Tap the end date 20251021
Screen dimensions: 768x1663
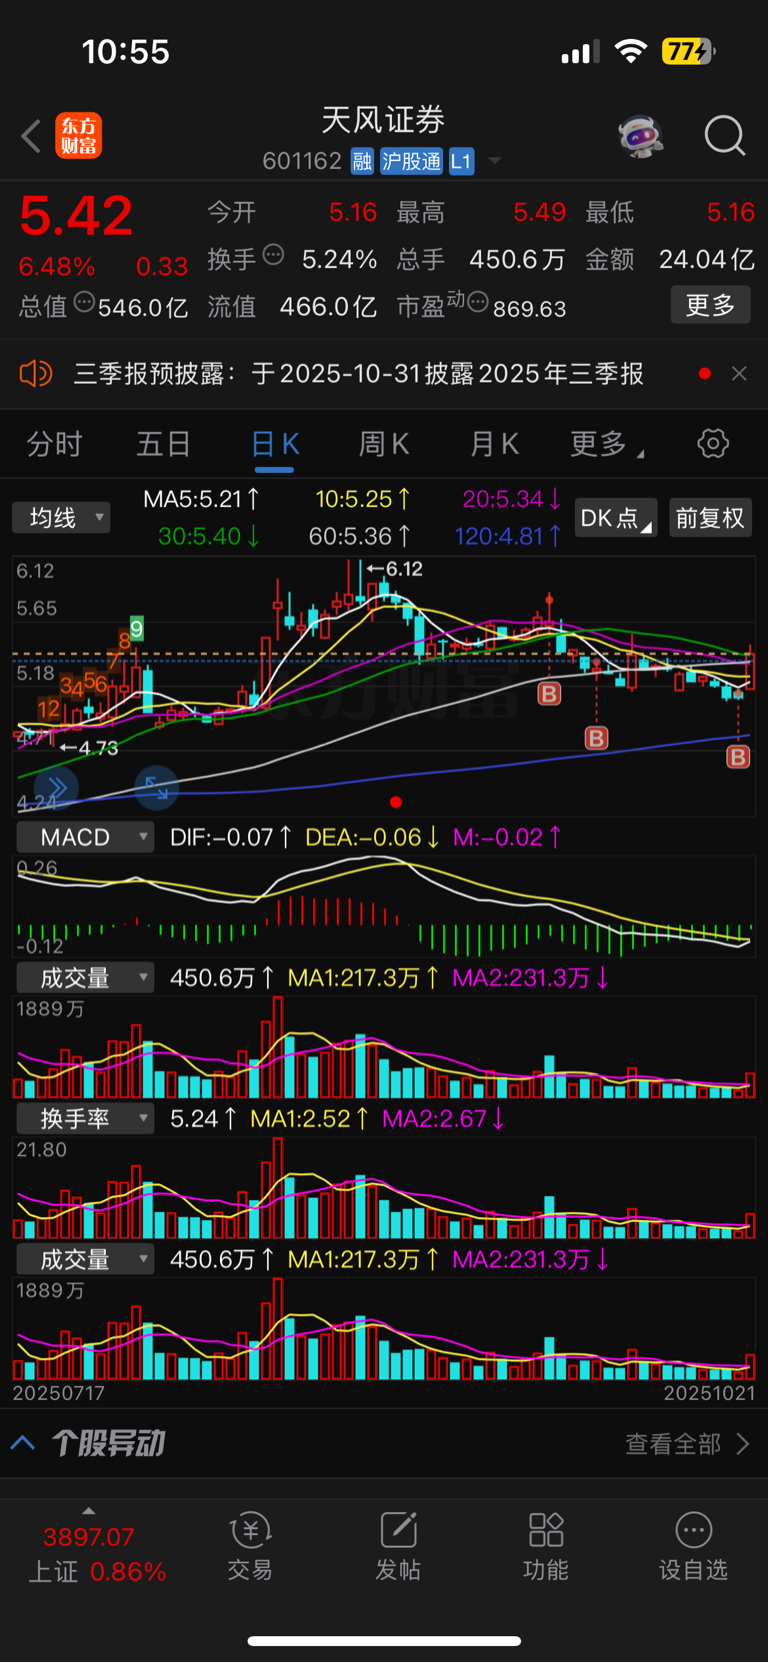(x=709, y=1393)
